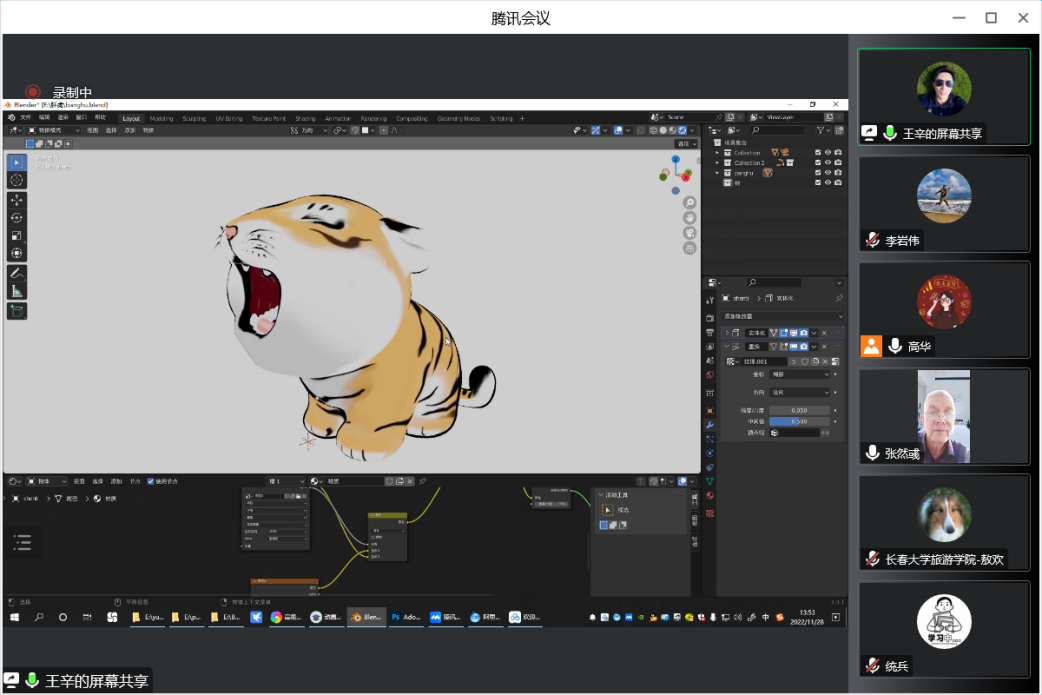
Task: Collapse the second modifier panel
Action: [726, 347]
